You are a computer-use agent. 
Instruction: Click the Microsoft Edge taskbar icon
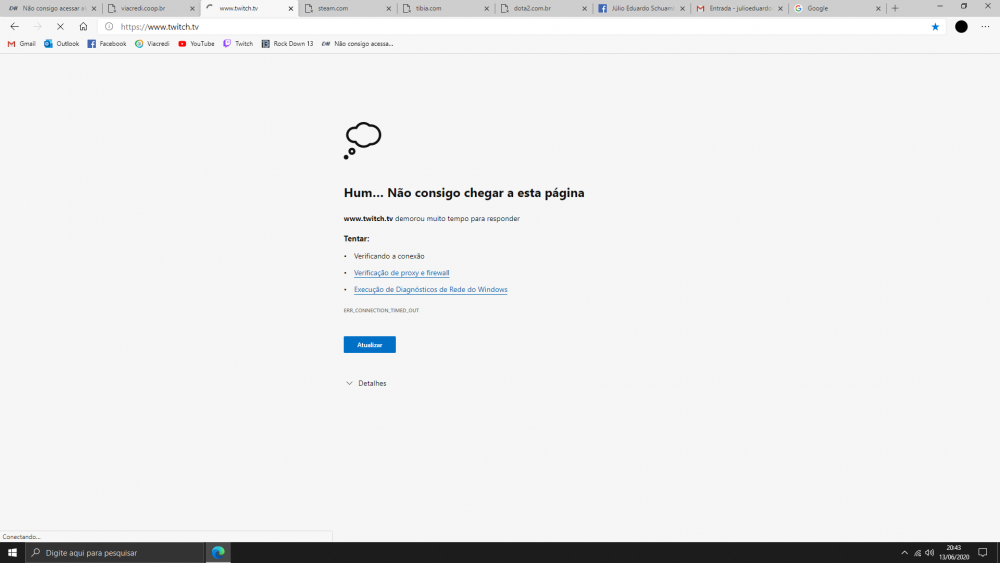click(218, 552)
